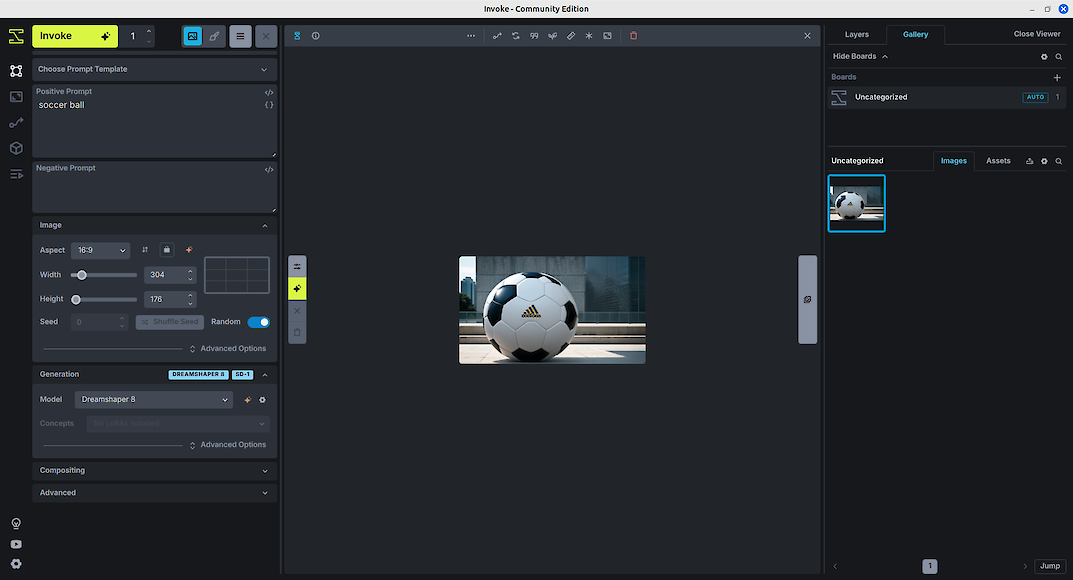Click the Close Viewer button

(1037, 34)
